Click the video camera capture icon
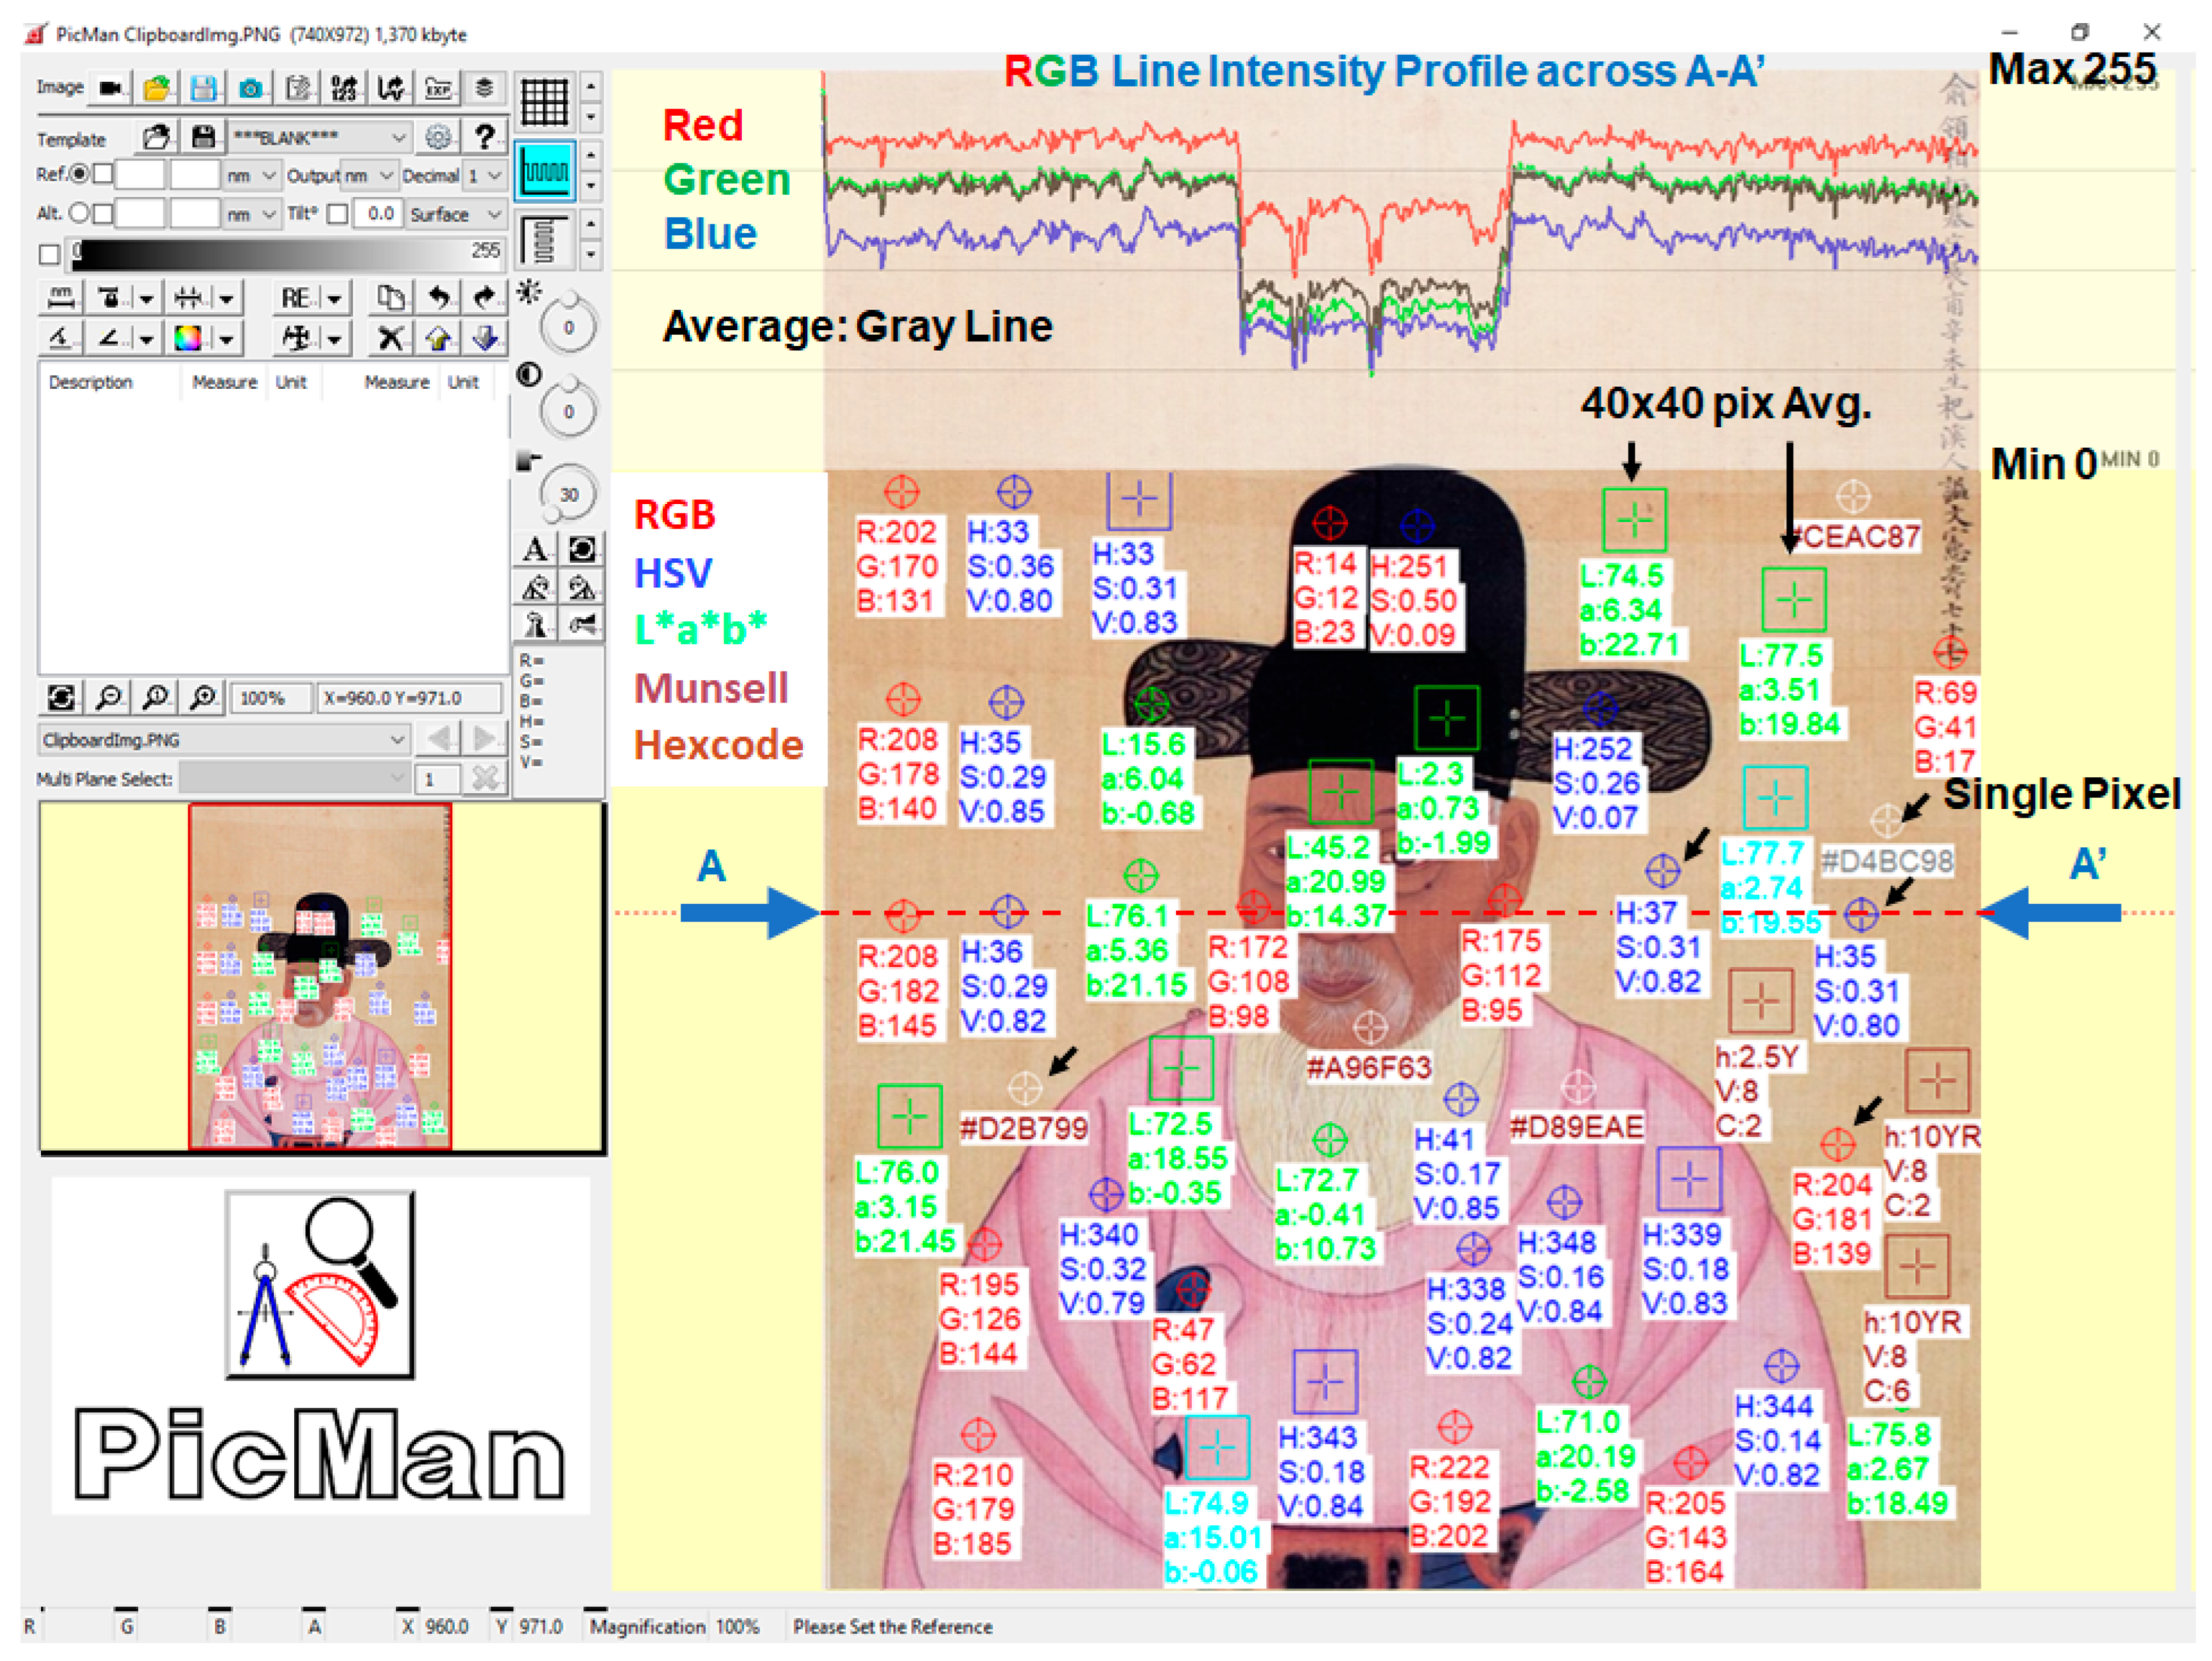Image resolution: width=2212 pixels, height=1661 pixels. pos(111,88)
